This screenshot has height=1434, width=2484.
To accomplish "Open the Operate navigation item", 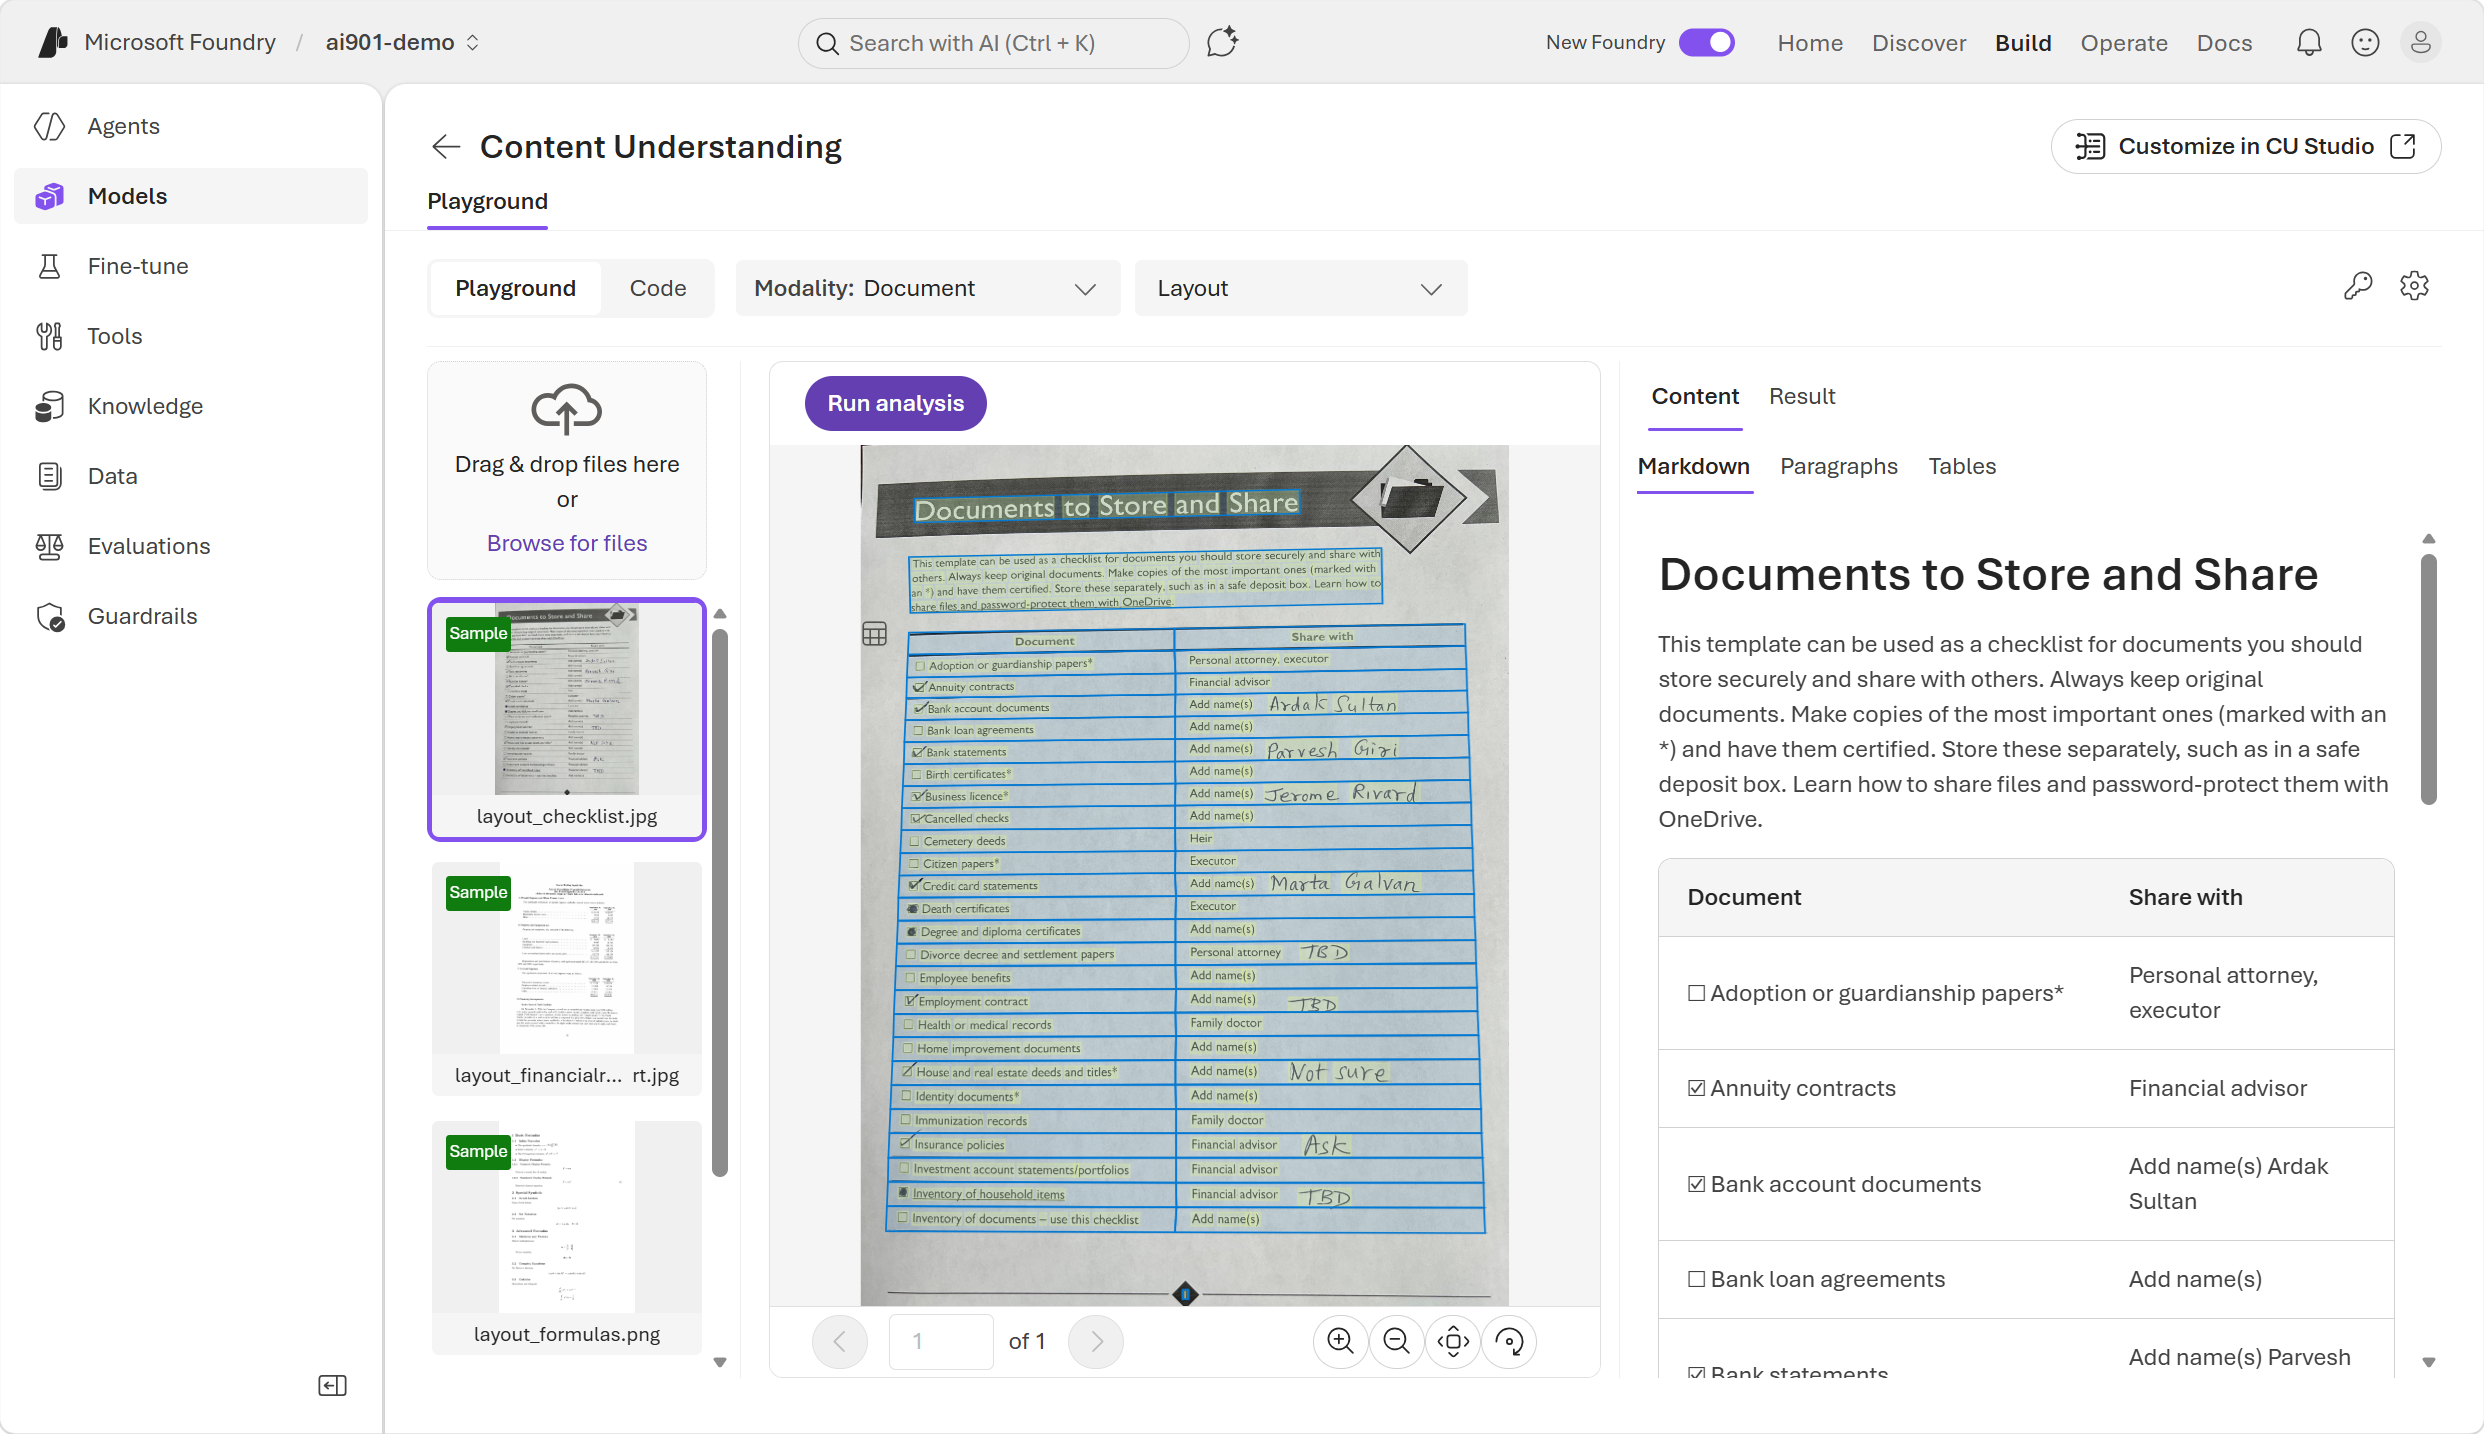I will click(x=2124, y=43).
